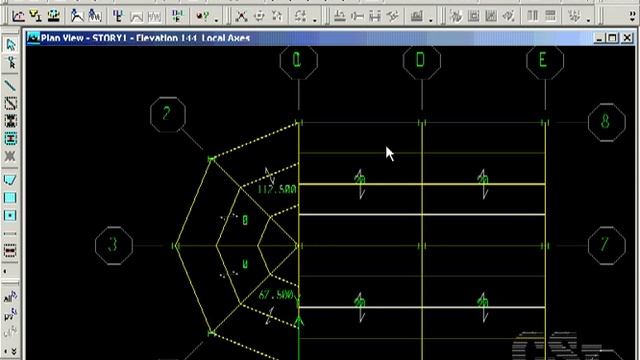Screen dimensions: 640x360
Task: Click the point assign icon before dropdown arrow
Action: pyautogui.click(x=300, y=16)
